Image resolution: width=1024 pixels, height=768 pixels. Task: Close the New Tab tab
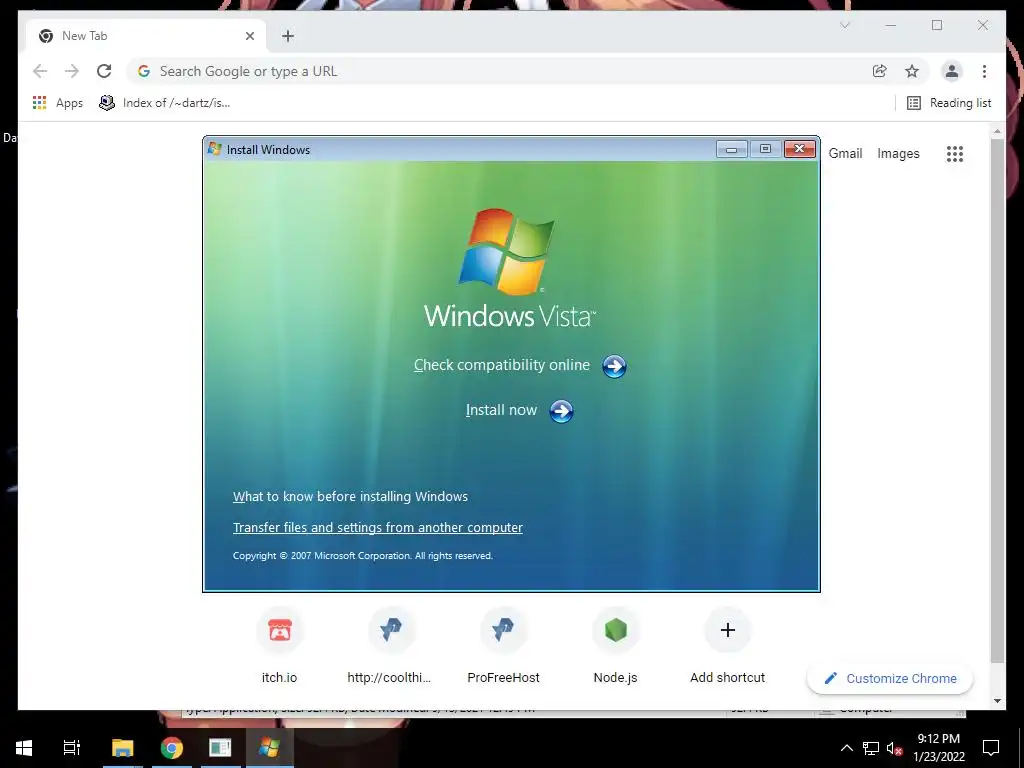tap(249, 36)
